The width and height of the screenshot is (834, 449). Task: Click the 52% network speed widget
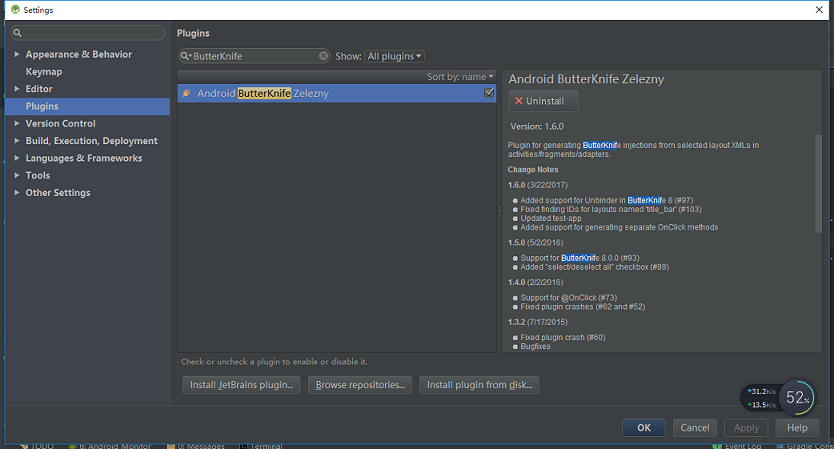[796, 397]
